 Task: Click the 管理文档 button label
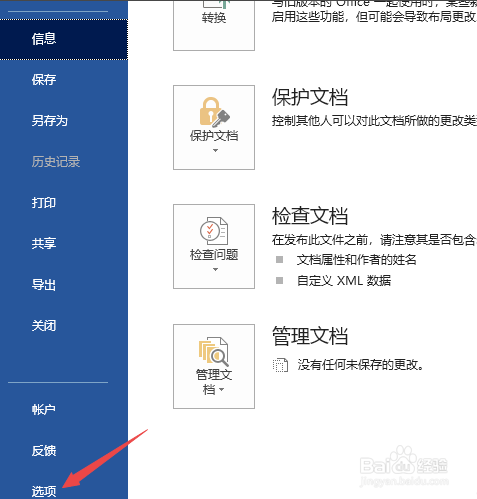[214, 381]
